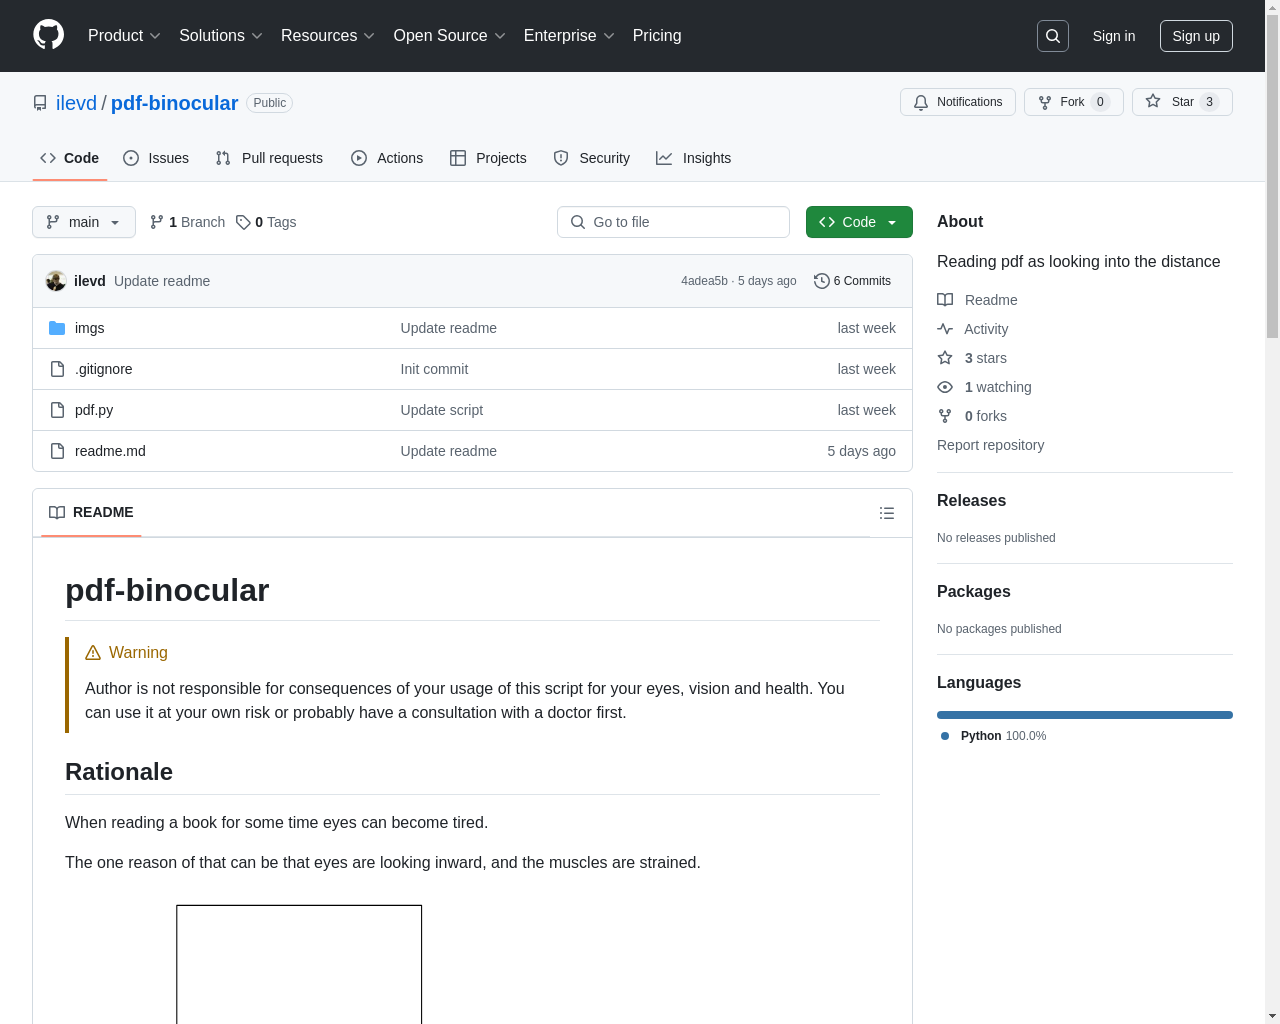Open the imgs folder

(x=90, y=328)
